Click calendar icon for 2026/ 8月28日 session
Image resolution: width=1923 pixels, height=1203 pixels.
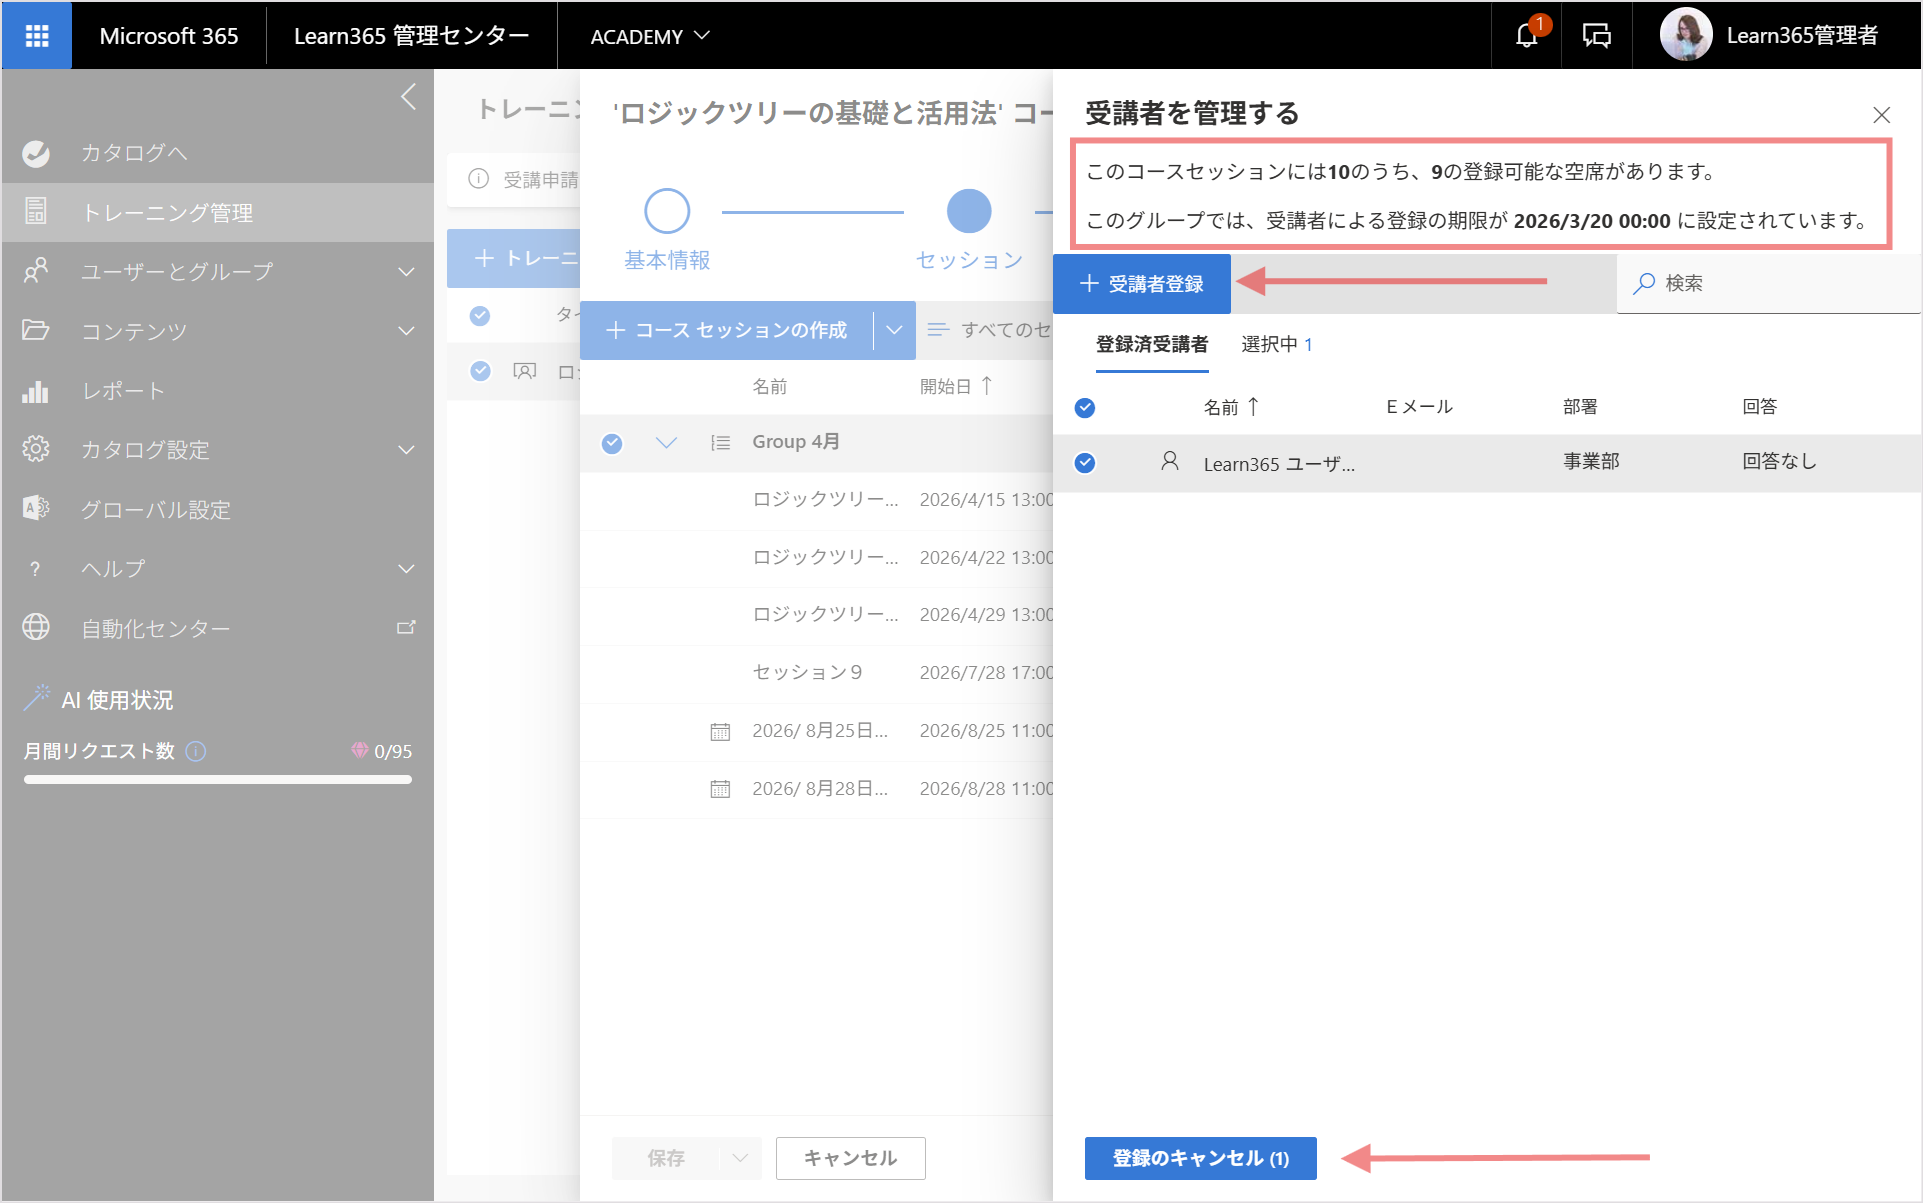(x=720, y=789)
